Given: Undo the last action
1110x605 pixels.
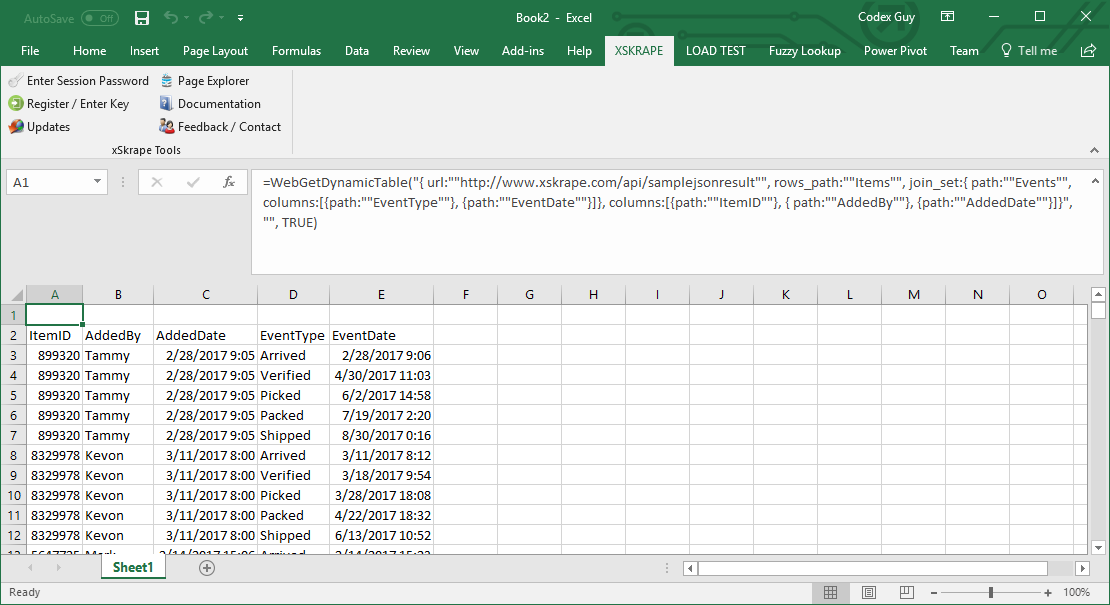Looking at the screenshot, I should pyautogui.click(x=171, y=17).
